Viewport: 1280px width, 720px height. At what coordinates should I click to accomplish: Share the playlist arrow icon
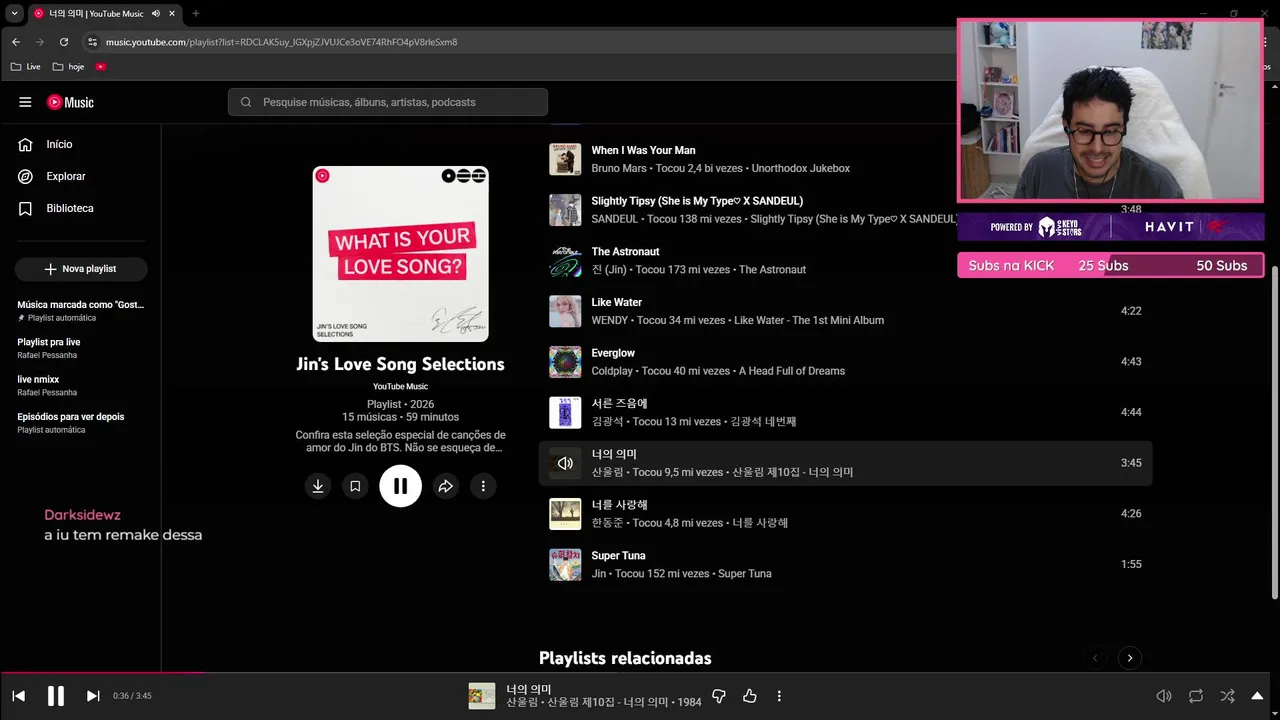446,486
